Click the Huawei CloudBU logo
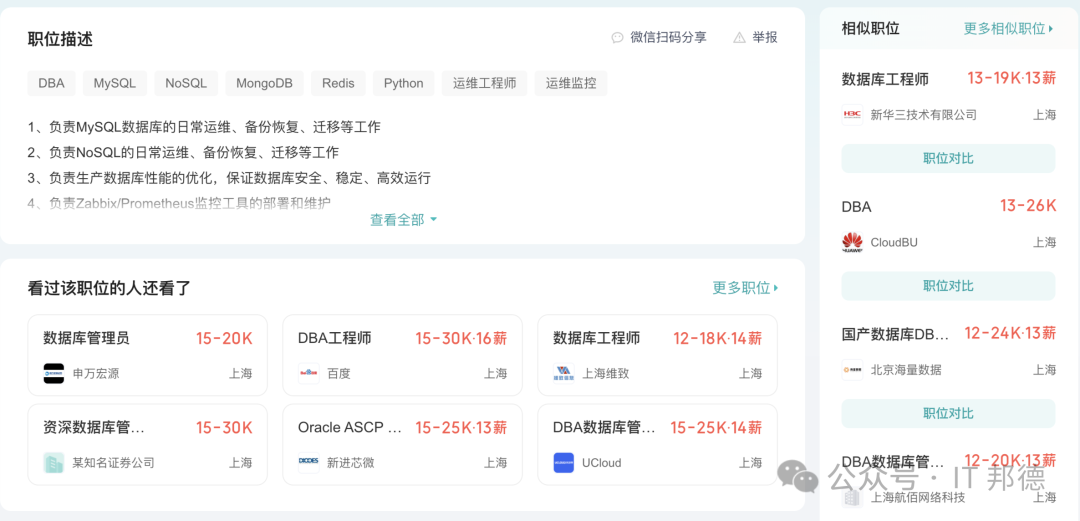 click(x=852, y=242)
